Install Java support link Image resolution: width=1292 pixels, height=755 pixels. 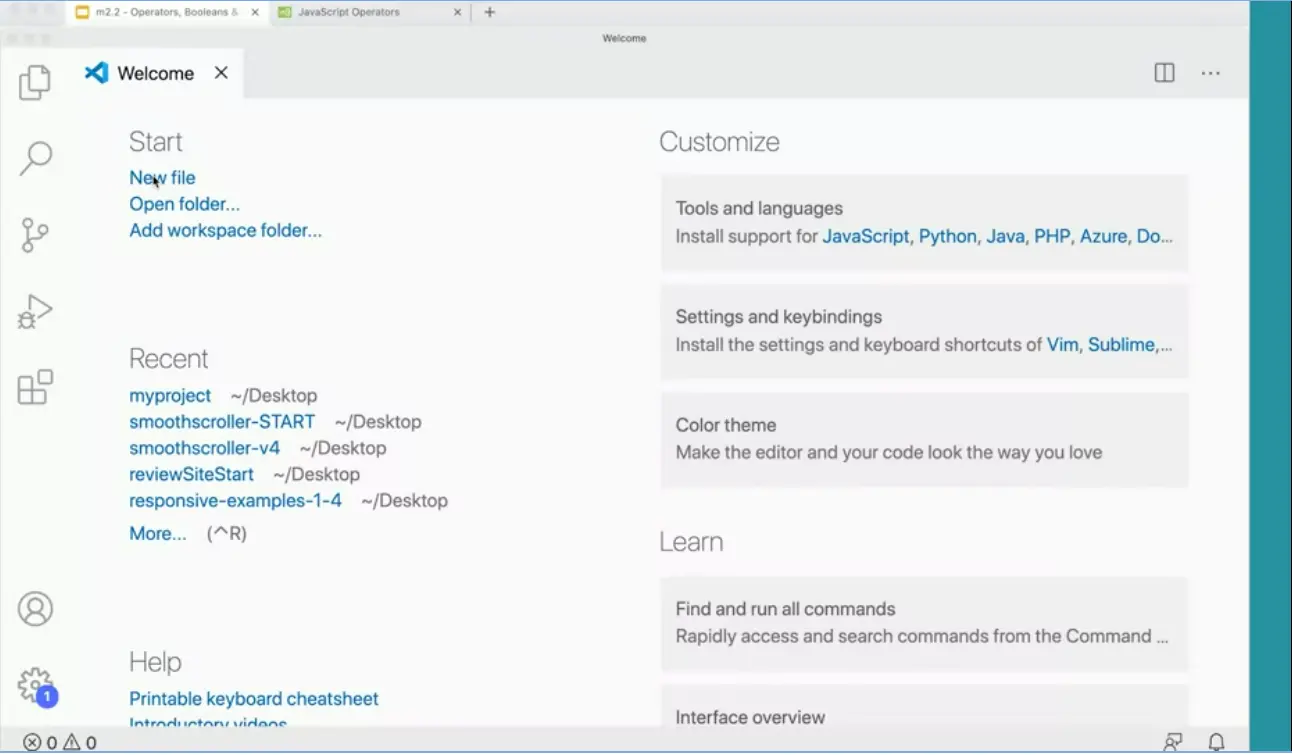click(1005, 237)
